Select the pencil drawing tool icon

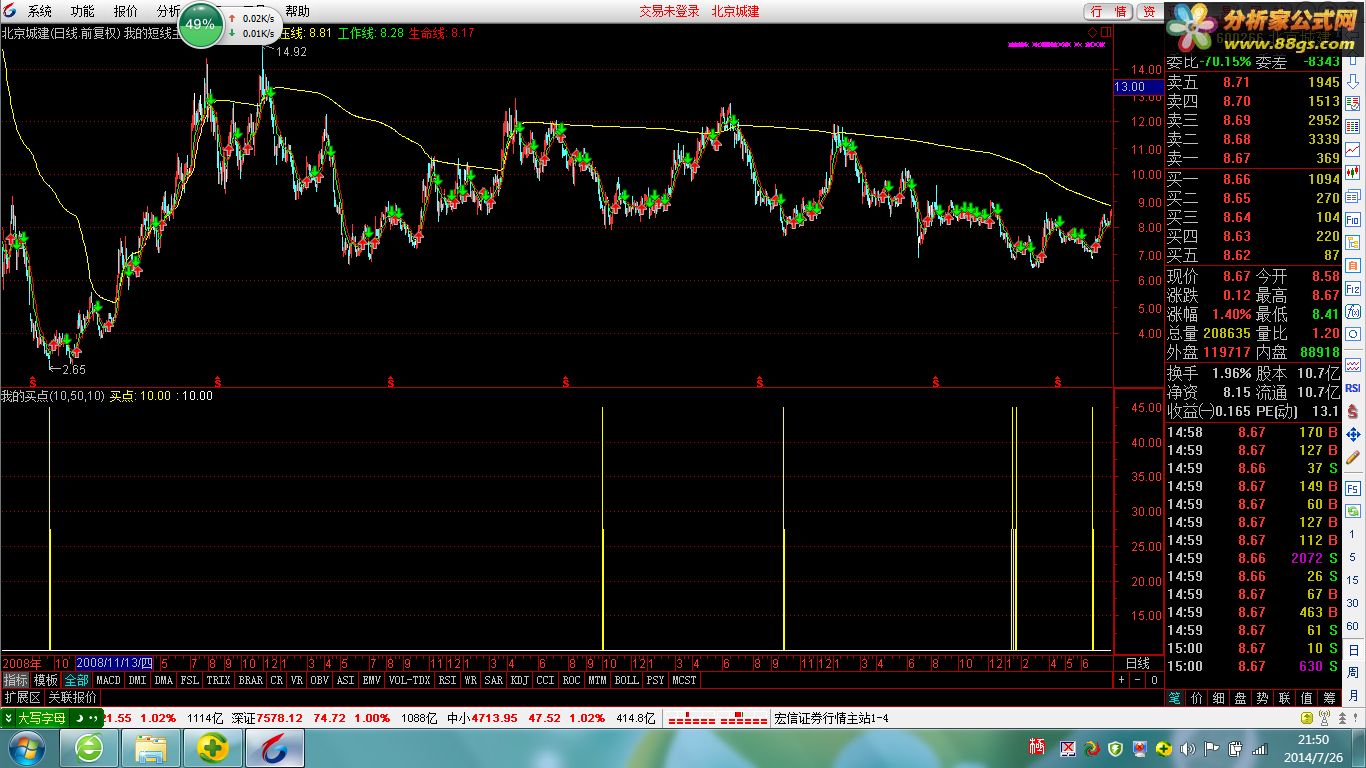pyautogui.click(x=1353, y=457)
